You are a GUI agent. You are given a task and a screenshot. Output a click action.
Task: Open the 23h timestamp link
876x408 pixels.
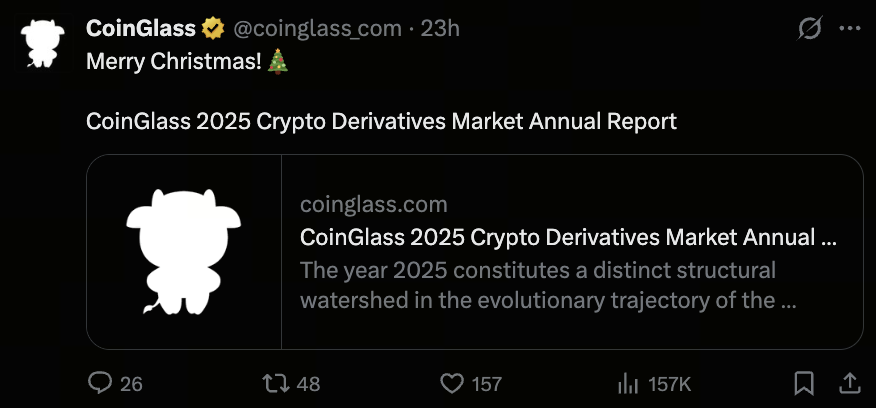[441, 29]
